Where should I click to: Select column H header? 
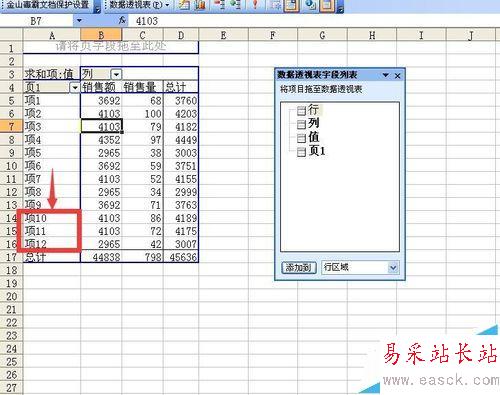[x=372, y=35]
